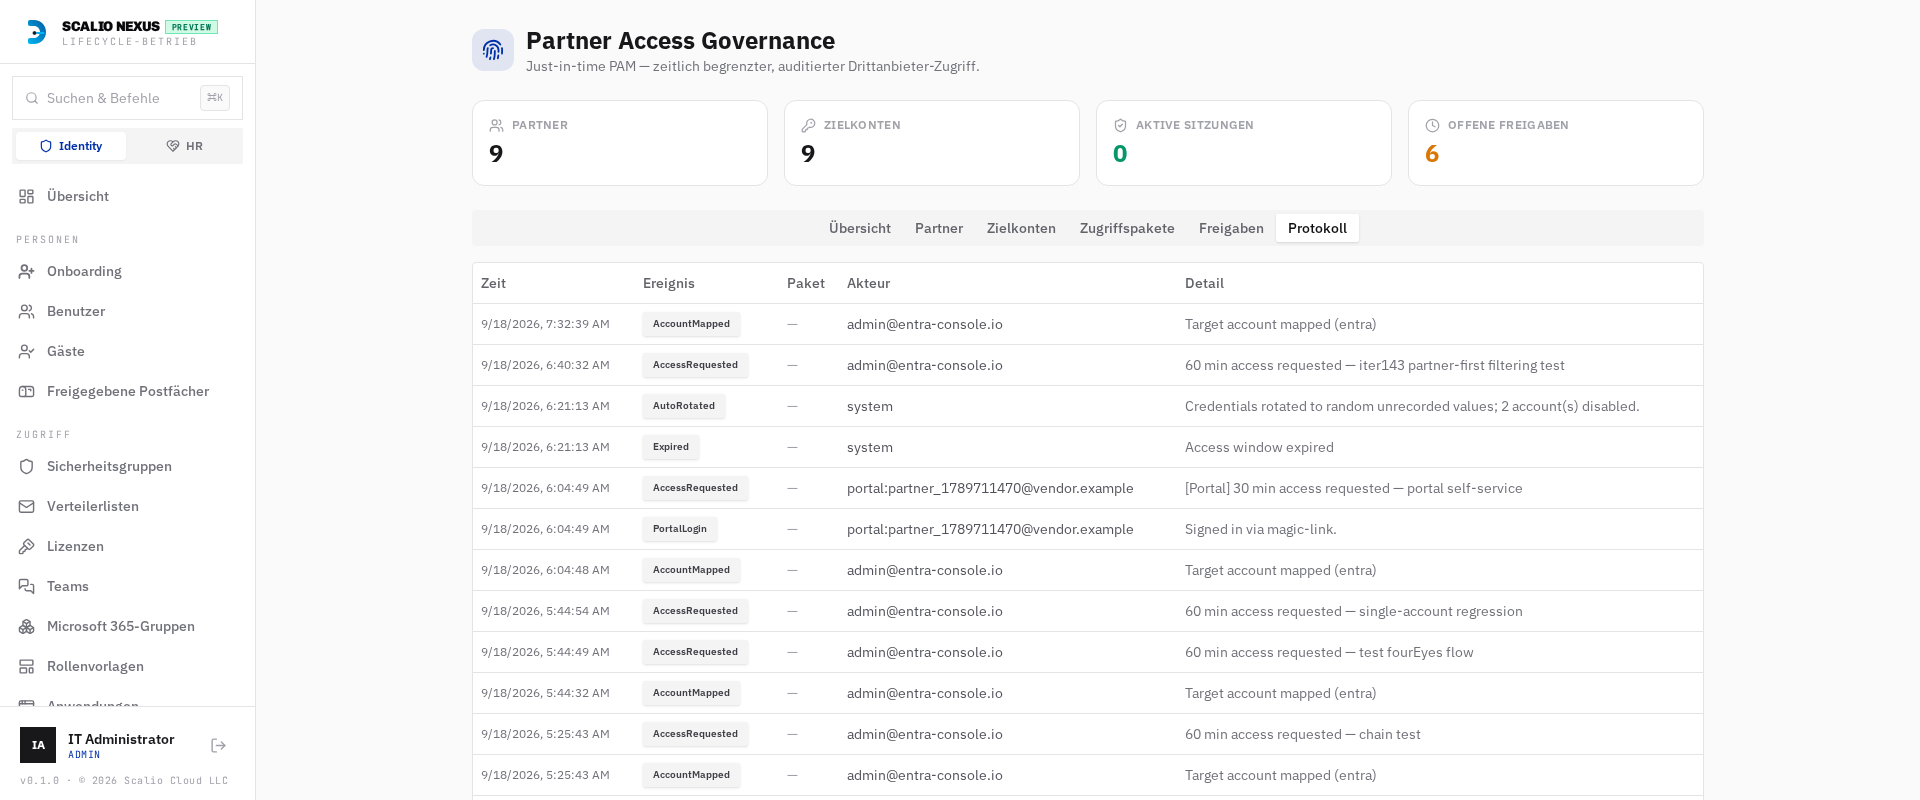Viewport: 1920px width, 800px height.
Task: Click the Onboarding user-plus icon
Action: pyautogui.click(x=27, y=271)
